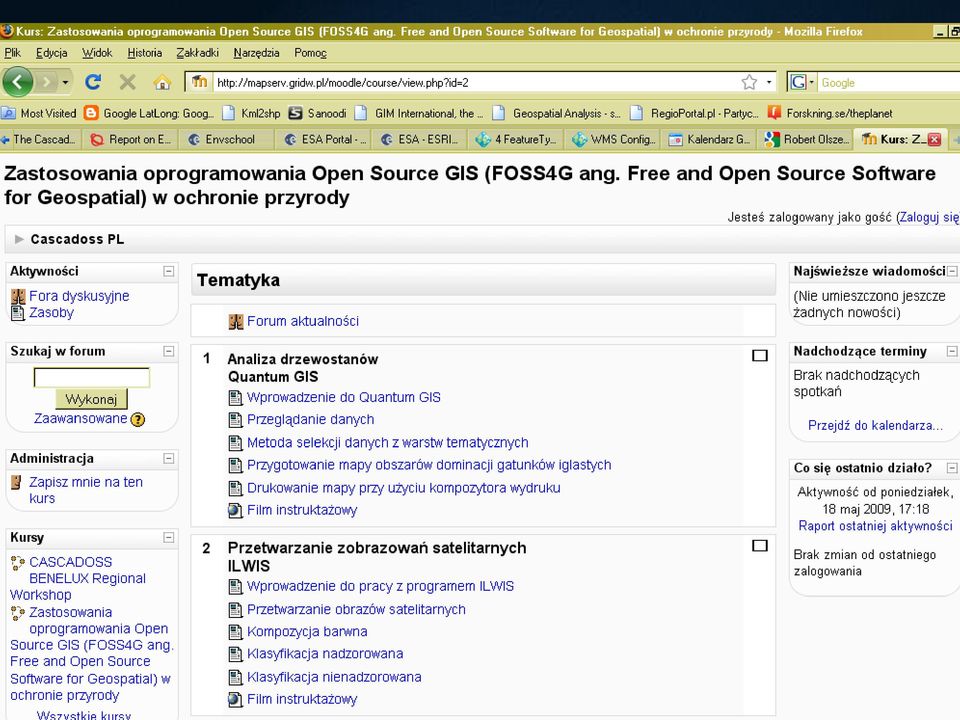Open Kompozycja barwna resource

pos(307,632)
